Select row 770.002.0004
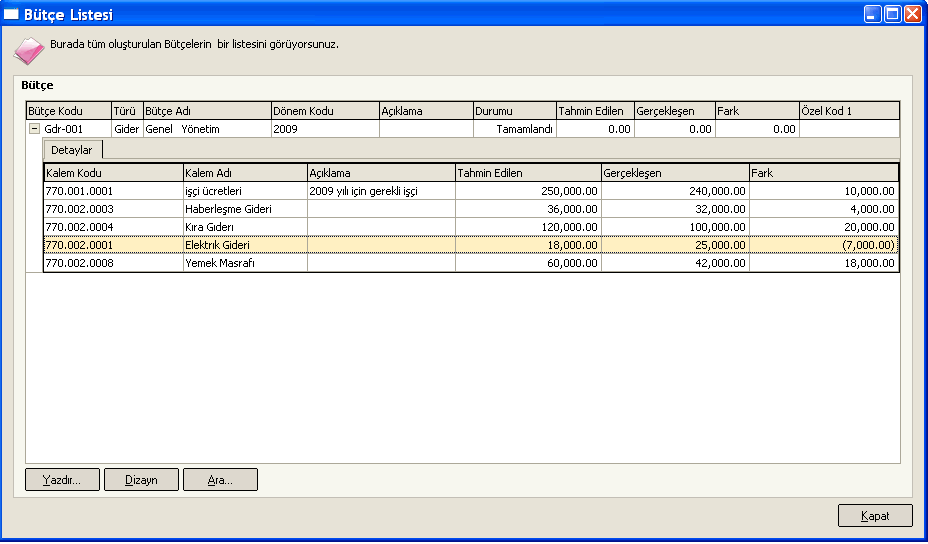The image size is (928, 544). coord(471,227)
